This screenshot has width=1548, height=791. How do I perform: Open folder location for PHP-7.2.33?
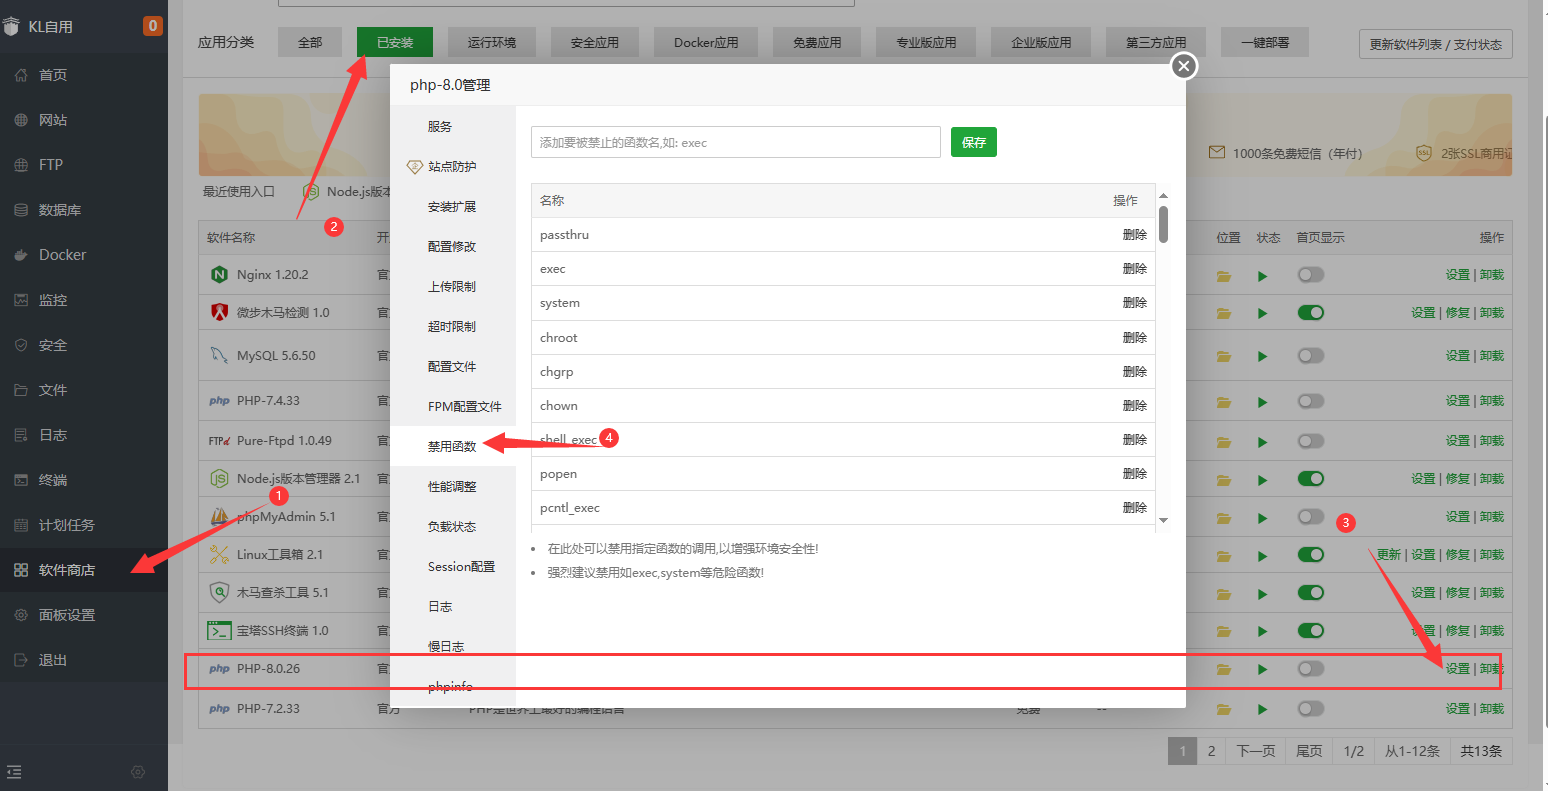[1224, 709]
